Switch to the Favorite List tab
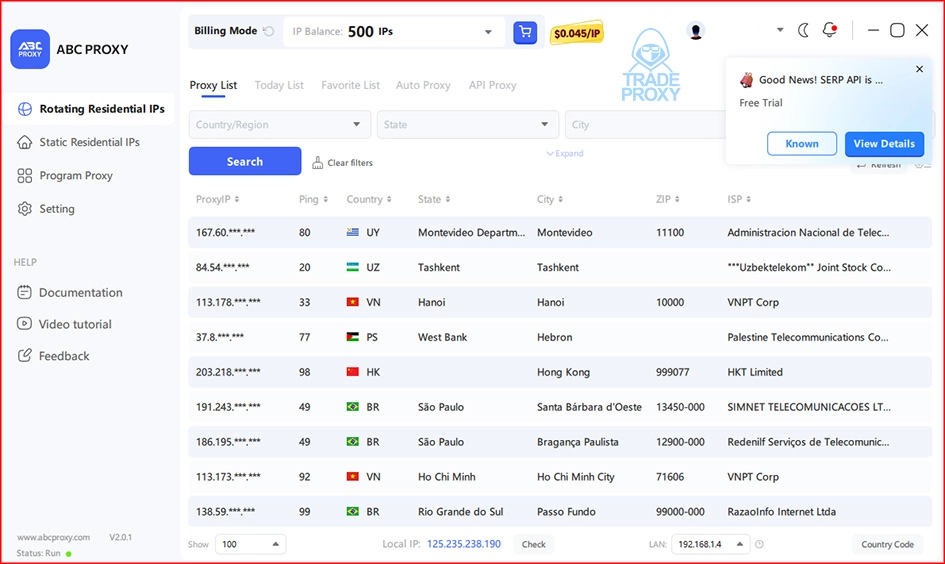This screenshot has width=945, height=564. [x=350, y=85]
